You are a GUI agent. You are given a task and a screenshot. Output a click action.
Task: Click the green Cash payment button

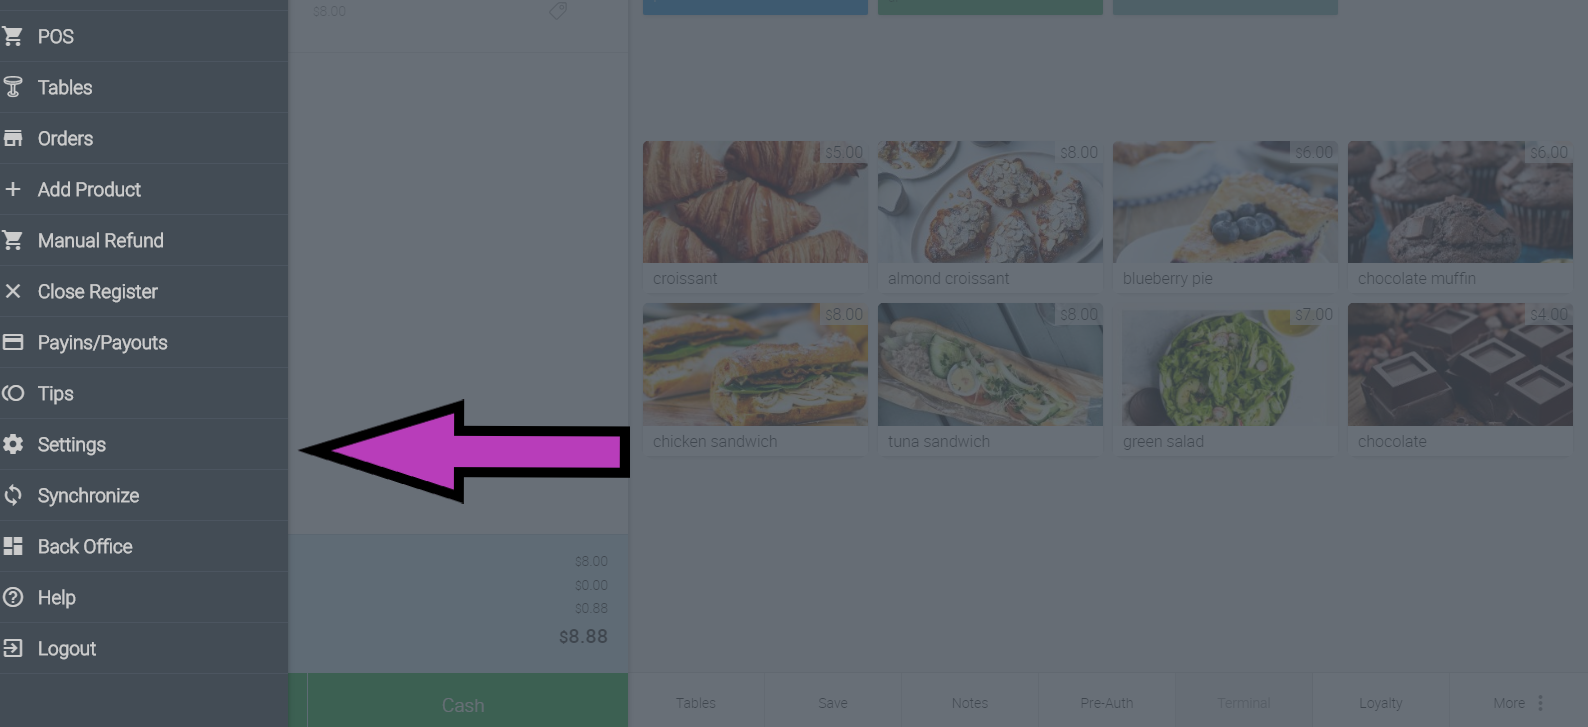[462, 704]
